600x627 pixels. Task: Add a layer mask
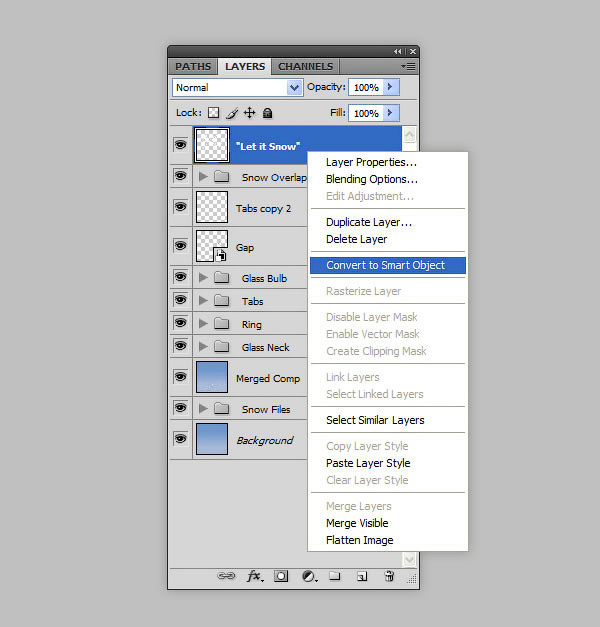point(281,576)
